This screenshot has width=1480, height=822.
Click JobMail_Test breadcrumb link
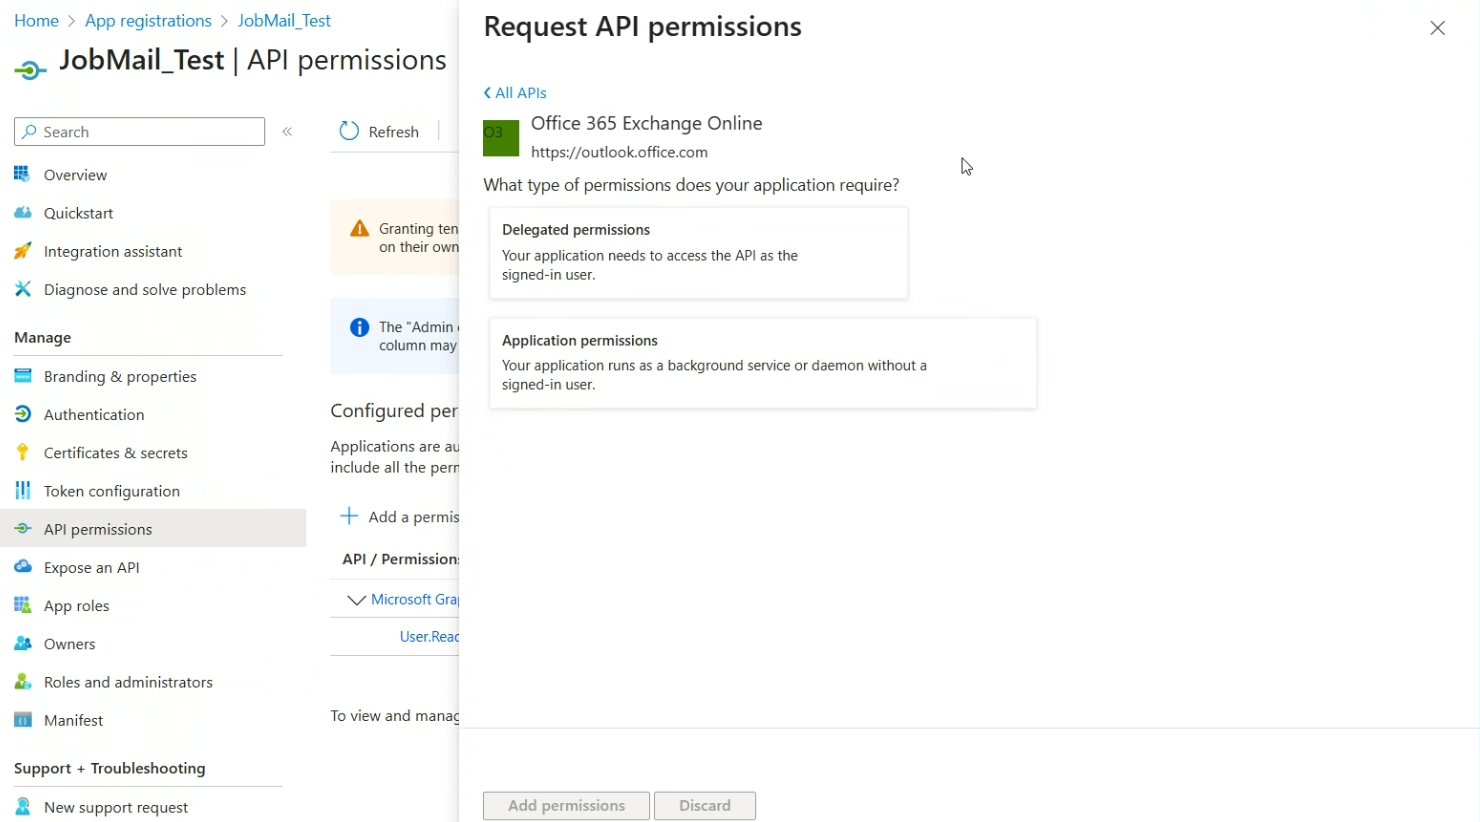[x=284, y=21]
